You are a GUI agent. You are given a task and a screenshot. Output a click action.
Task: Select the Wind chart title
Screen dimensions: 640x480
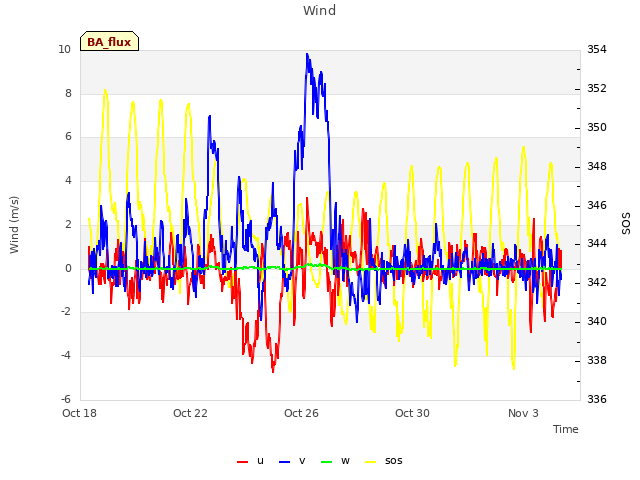pyautogui.click(x=320, y=10)
